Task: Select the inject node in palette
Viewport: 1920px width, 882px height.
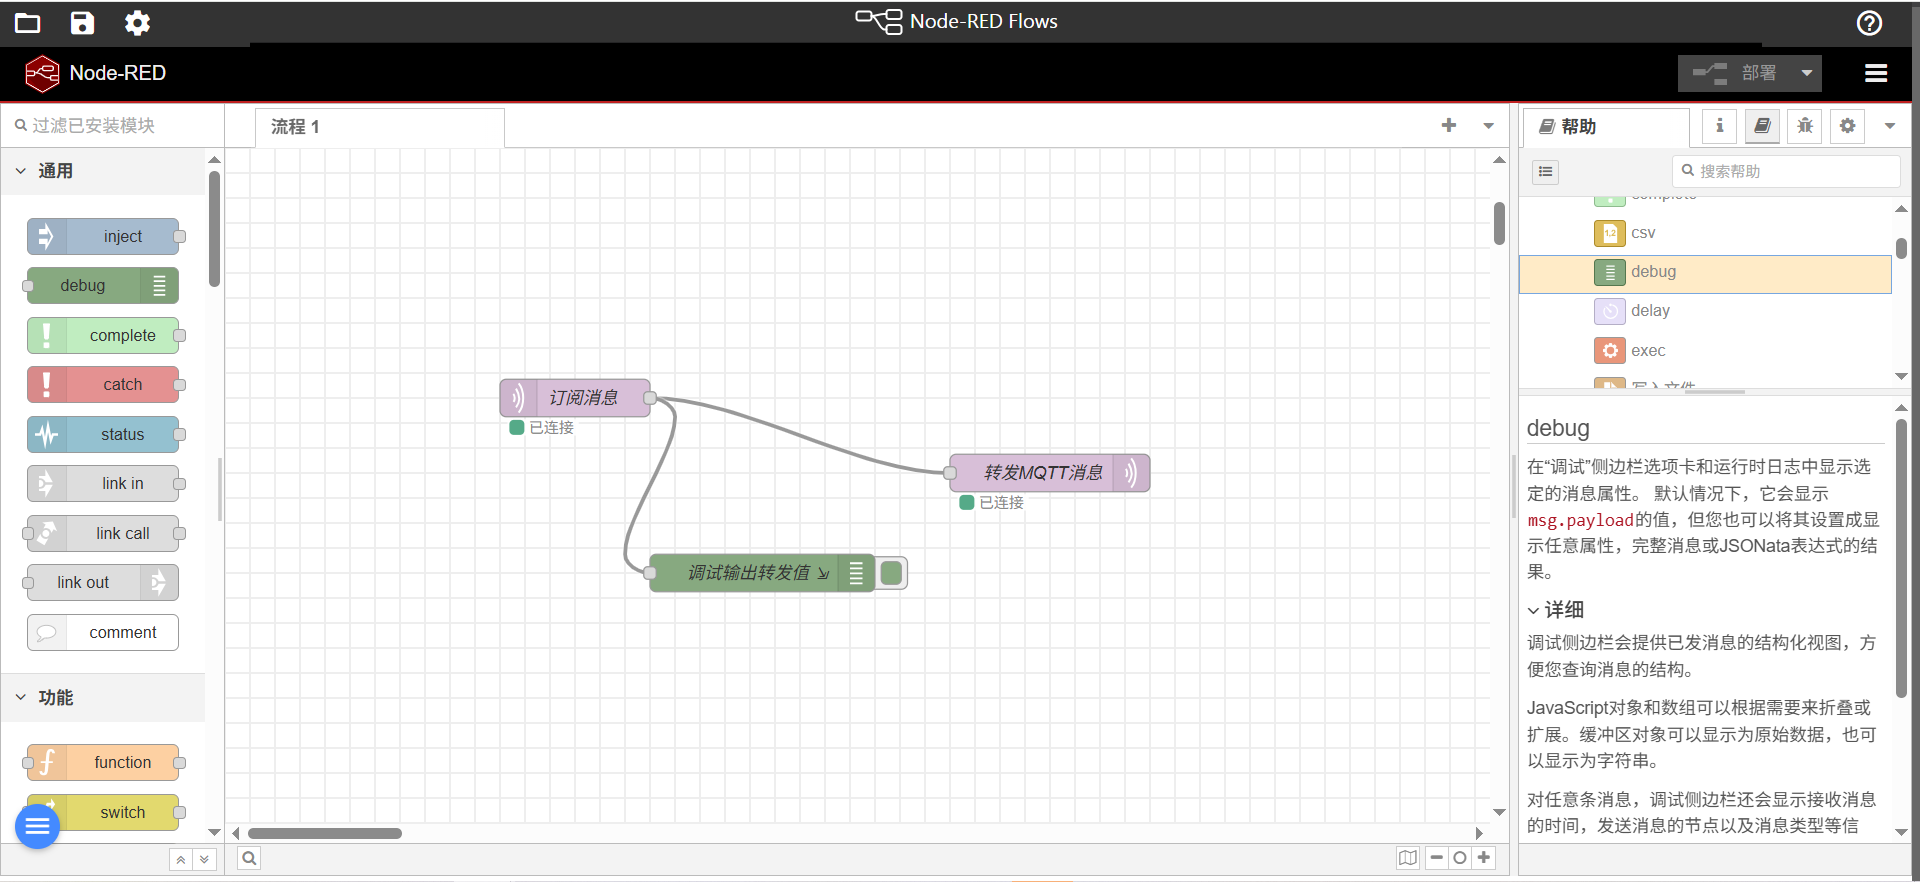Action: [103, 237]
